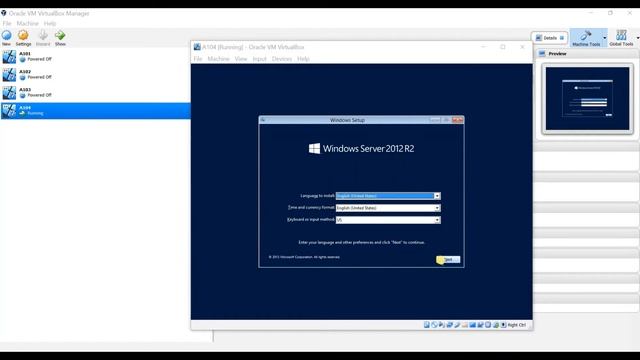Click shared folders icon in VM status bar
This screenshot has width=640, height=360.
(x=465, y=325)
